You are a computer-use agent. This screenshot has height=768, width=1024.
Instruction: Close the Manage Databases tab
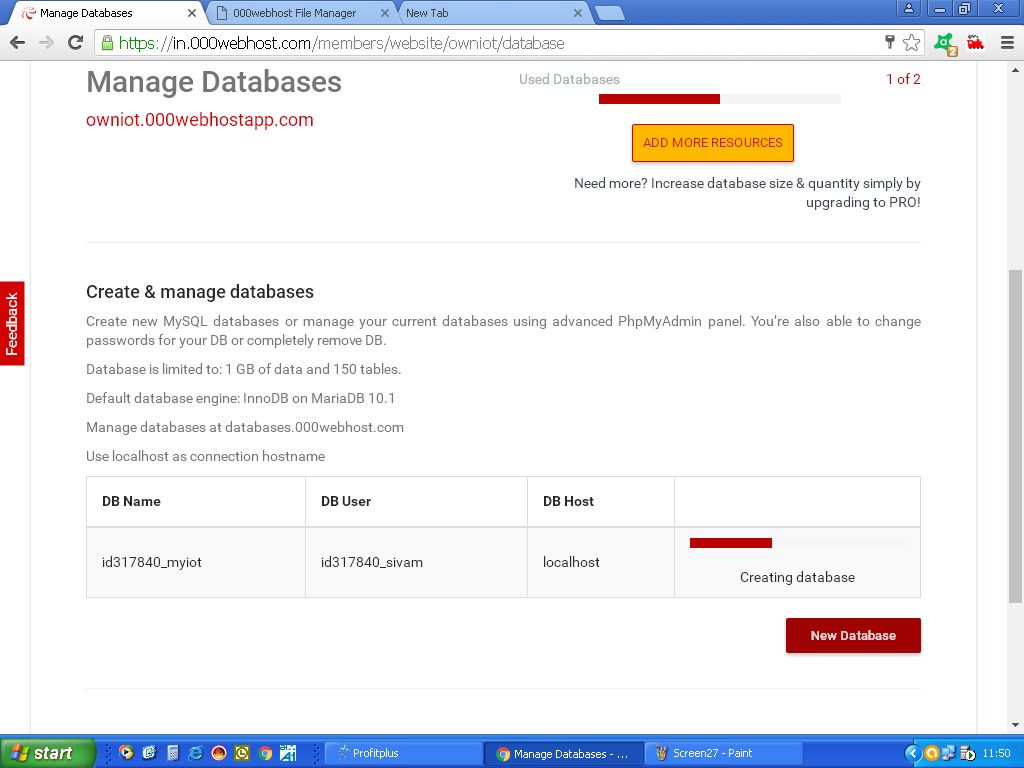tap(191, 13)
